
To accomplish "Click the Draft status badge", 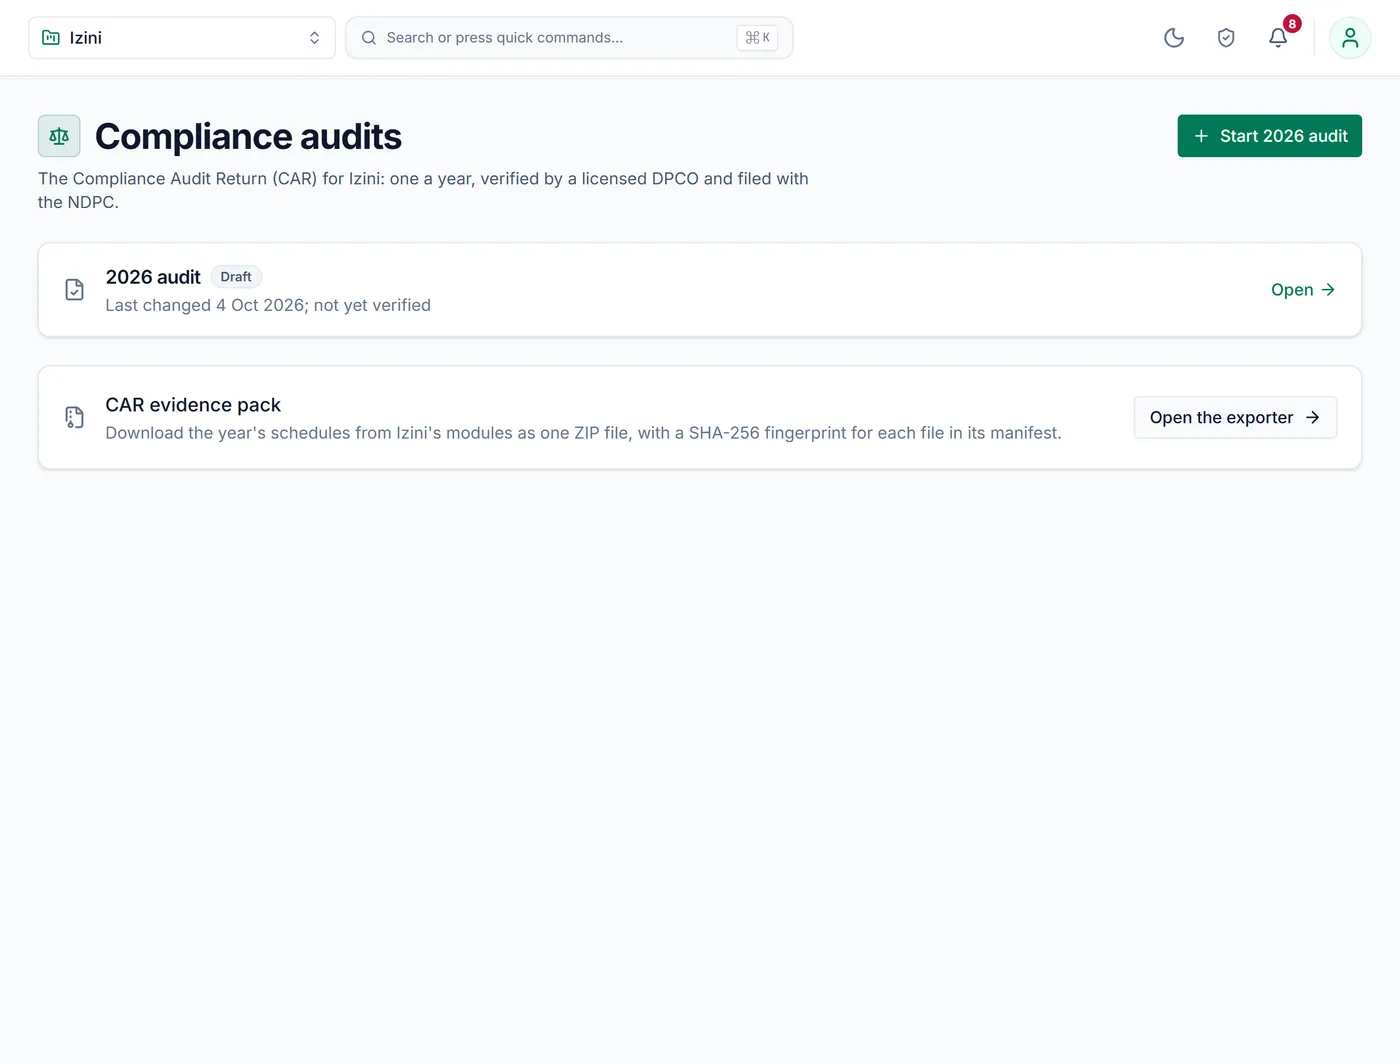I will click(x=236, y=277).
